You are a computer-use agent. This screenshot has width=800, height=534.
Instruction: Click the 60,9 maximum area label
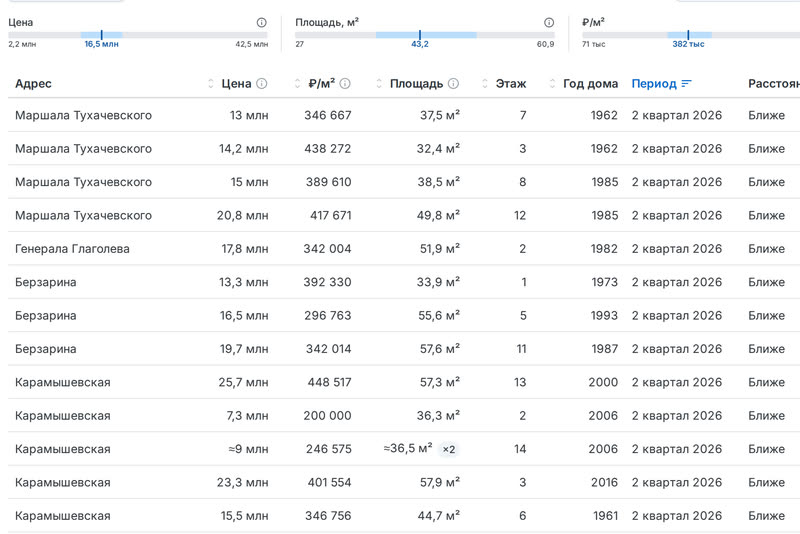545,44
